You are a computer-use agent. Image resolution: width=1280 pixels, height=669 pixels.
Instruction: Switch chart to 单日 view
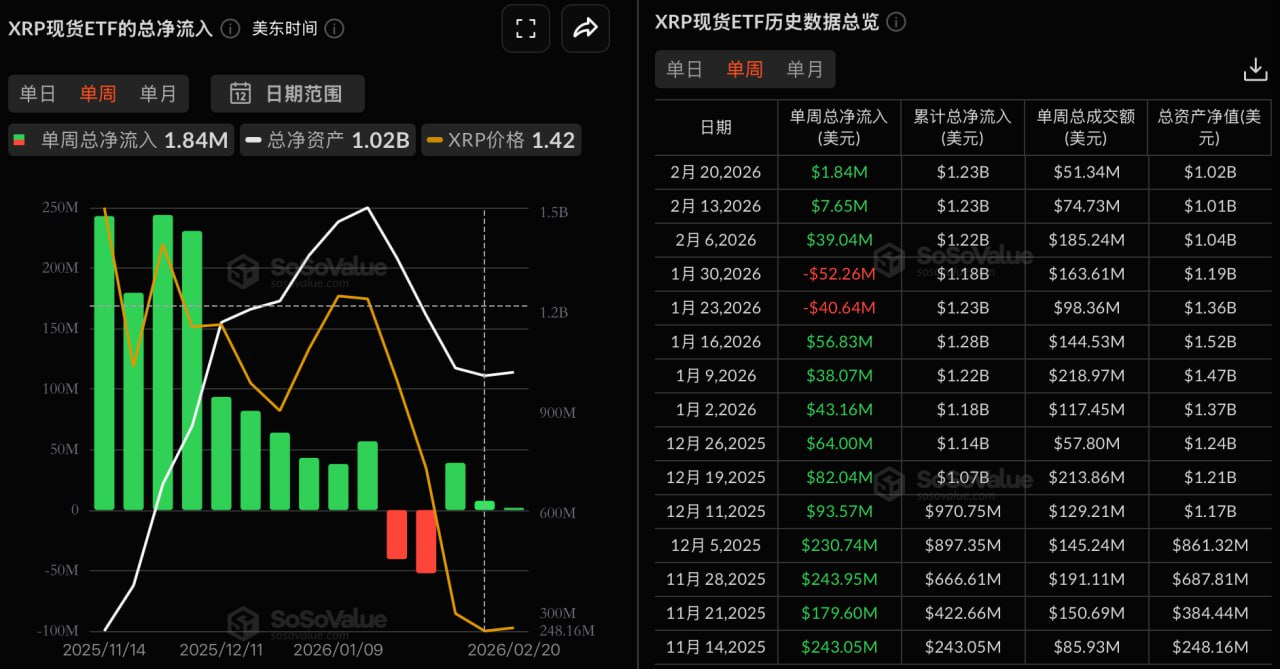tap(38, 94)
